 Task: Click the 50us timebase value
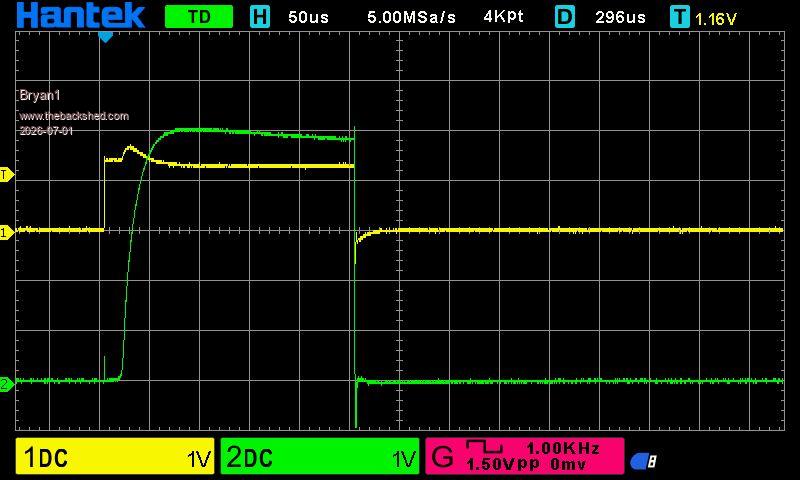(x=308, y=17)
